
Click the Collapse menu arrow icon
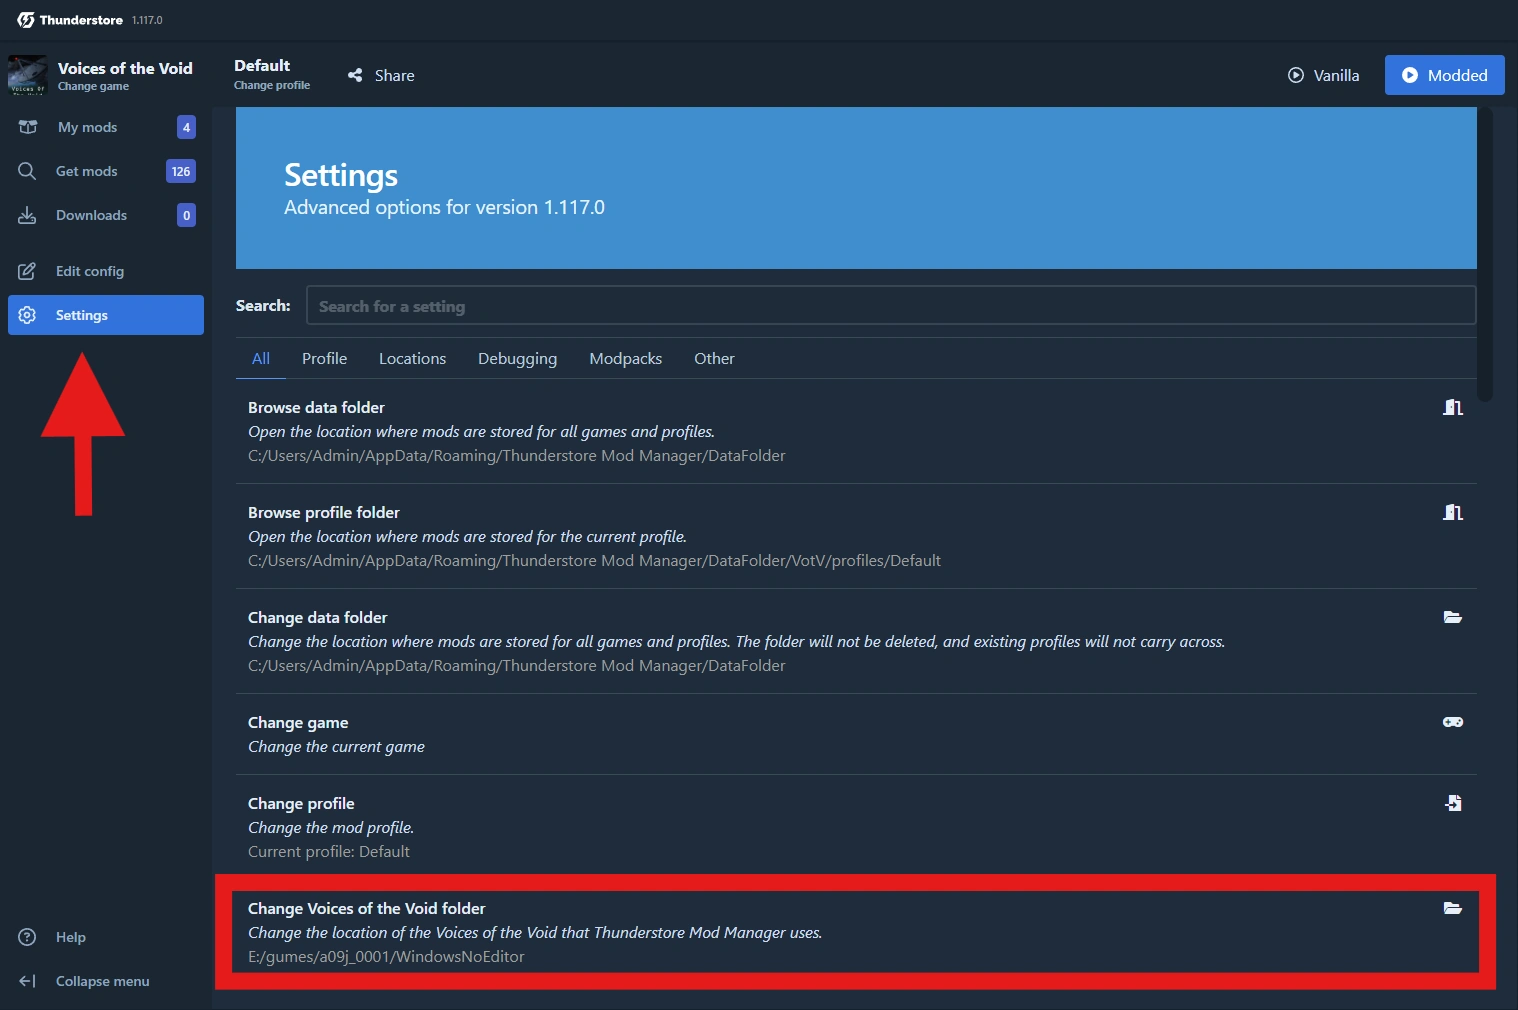[27, 981]
